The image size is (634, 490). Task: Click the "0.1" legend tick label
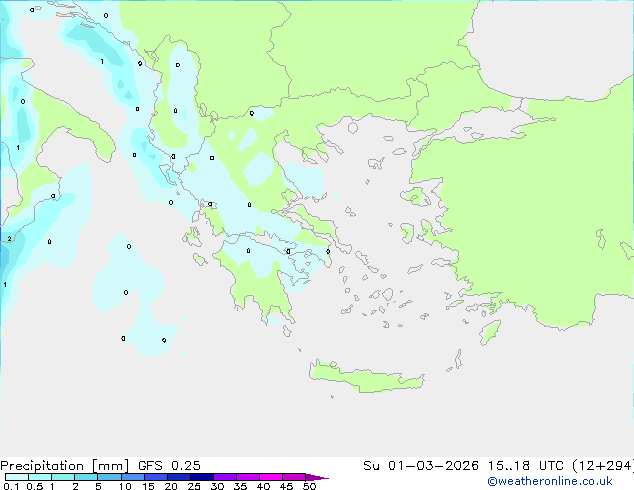pos(11,486)
